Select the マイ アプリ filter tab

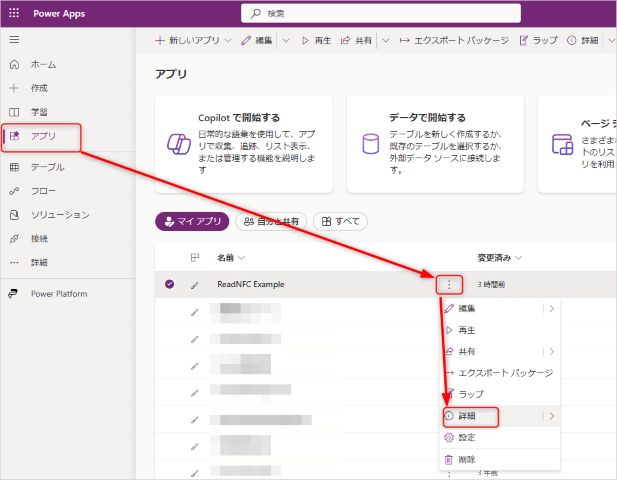[x=192, y=222]
